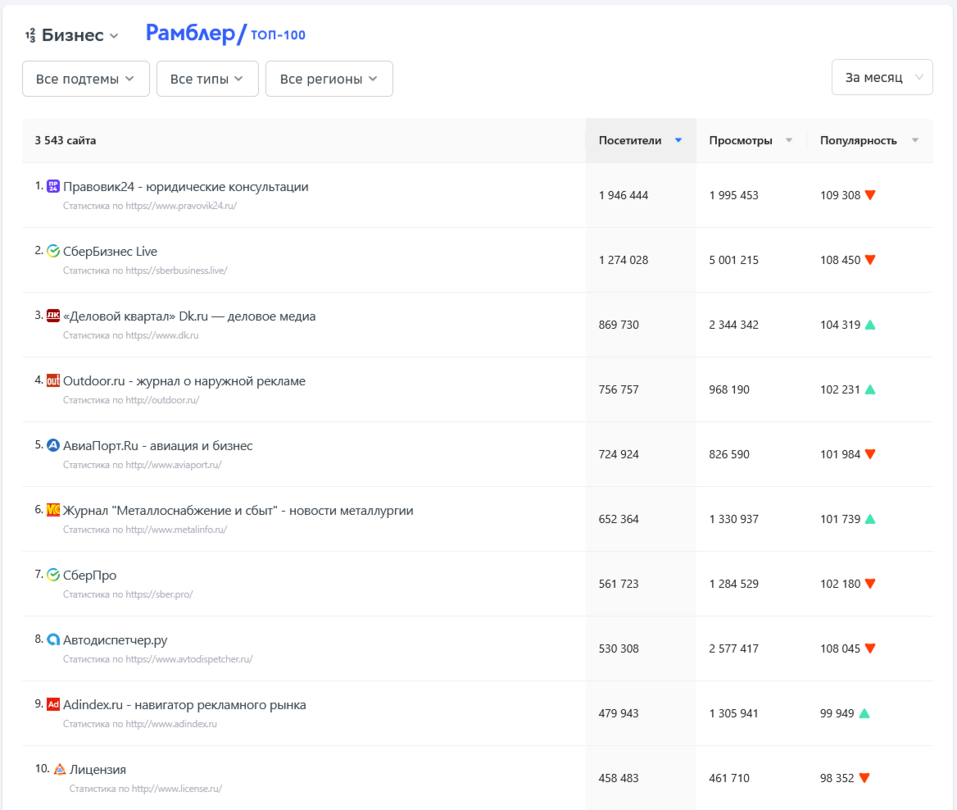Sort table by Просмотры column
The height and width of the screenshot is (810, 957).
click(750, 141)
